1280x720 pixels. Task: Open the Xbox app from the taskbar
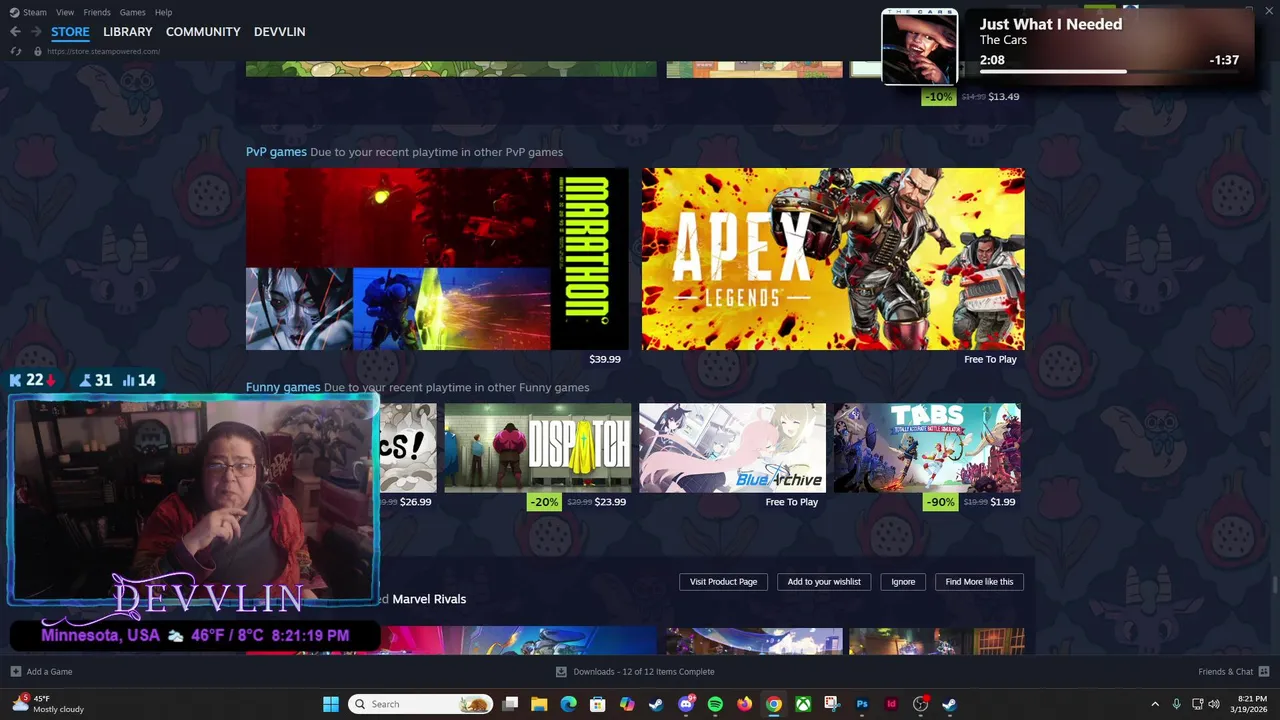(803, 704)
